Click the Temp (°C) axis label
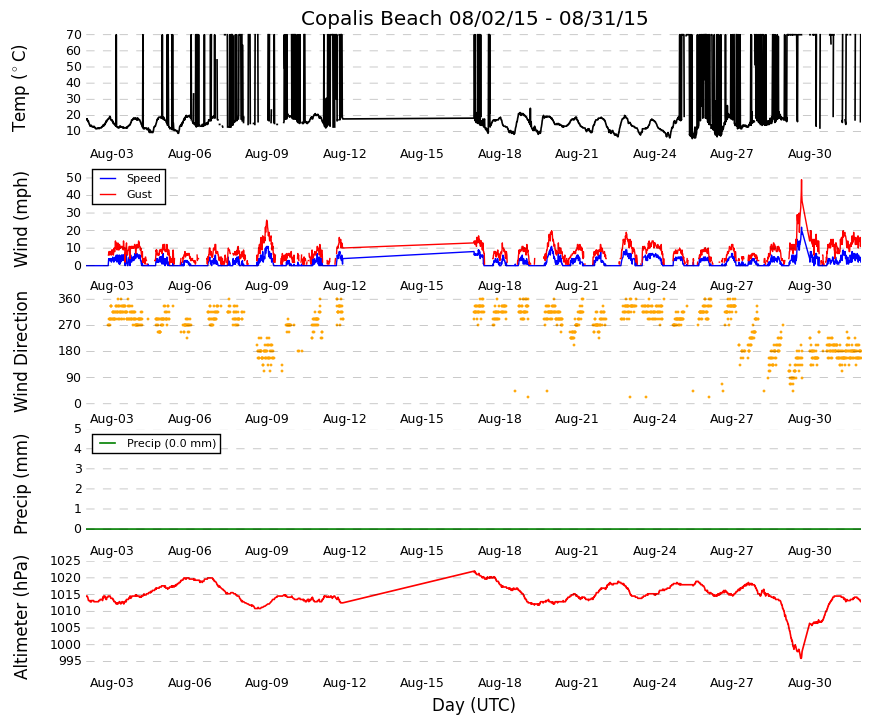The image size is (871, 725). coord(19,88)
